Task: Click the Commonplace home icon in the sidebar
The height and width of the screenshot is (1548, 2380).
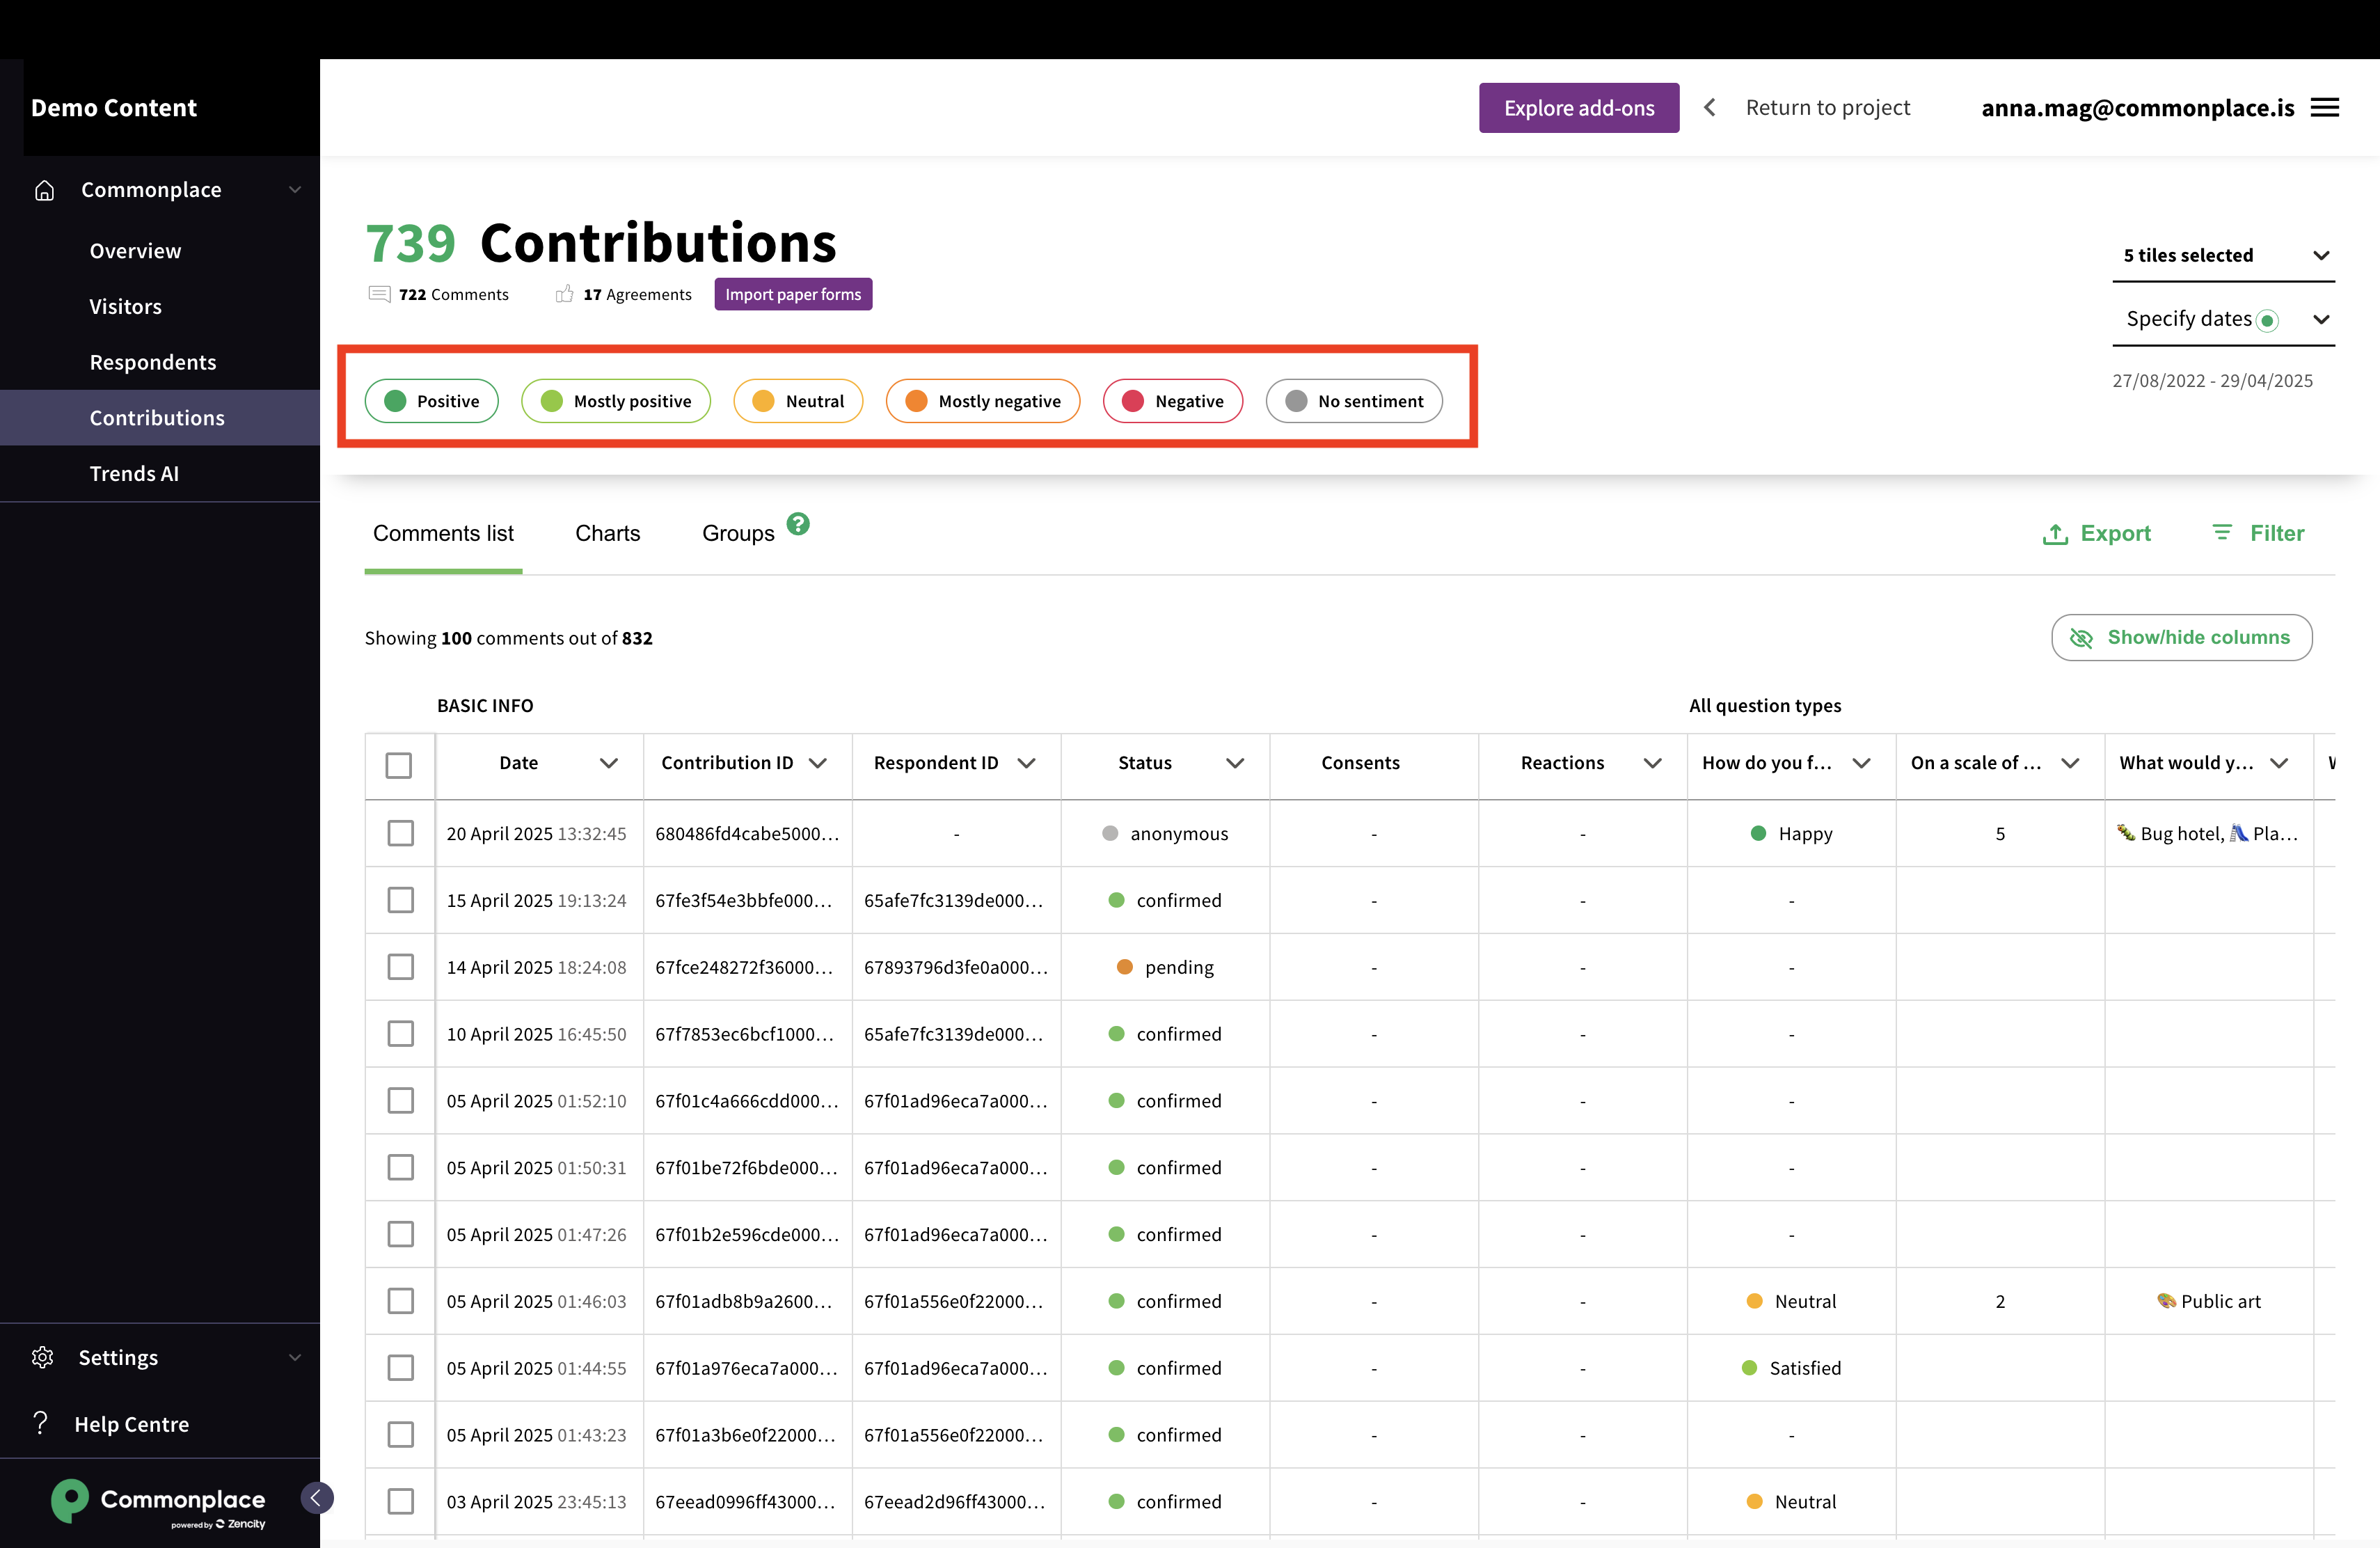Action: coord(44,190)
